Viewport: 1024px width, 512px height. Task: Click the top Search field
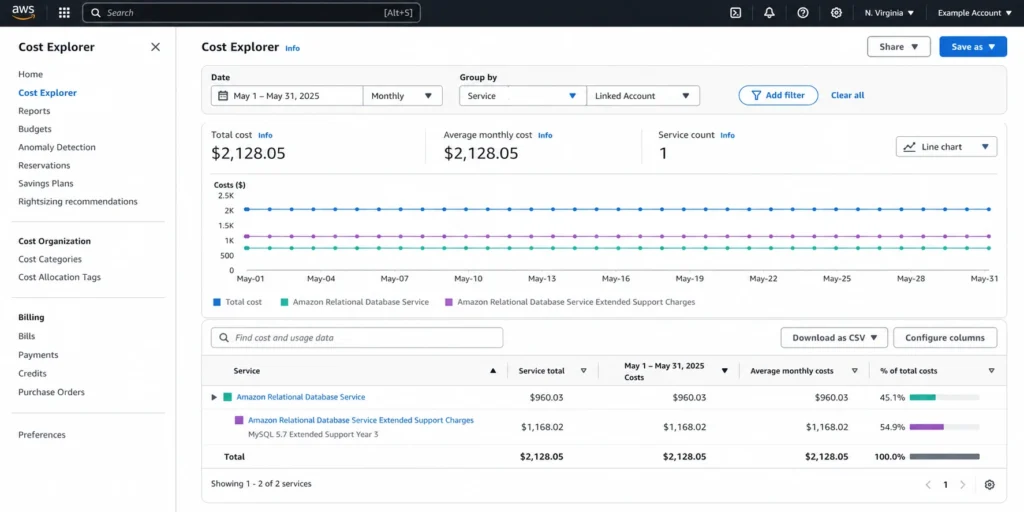[251, 12]
